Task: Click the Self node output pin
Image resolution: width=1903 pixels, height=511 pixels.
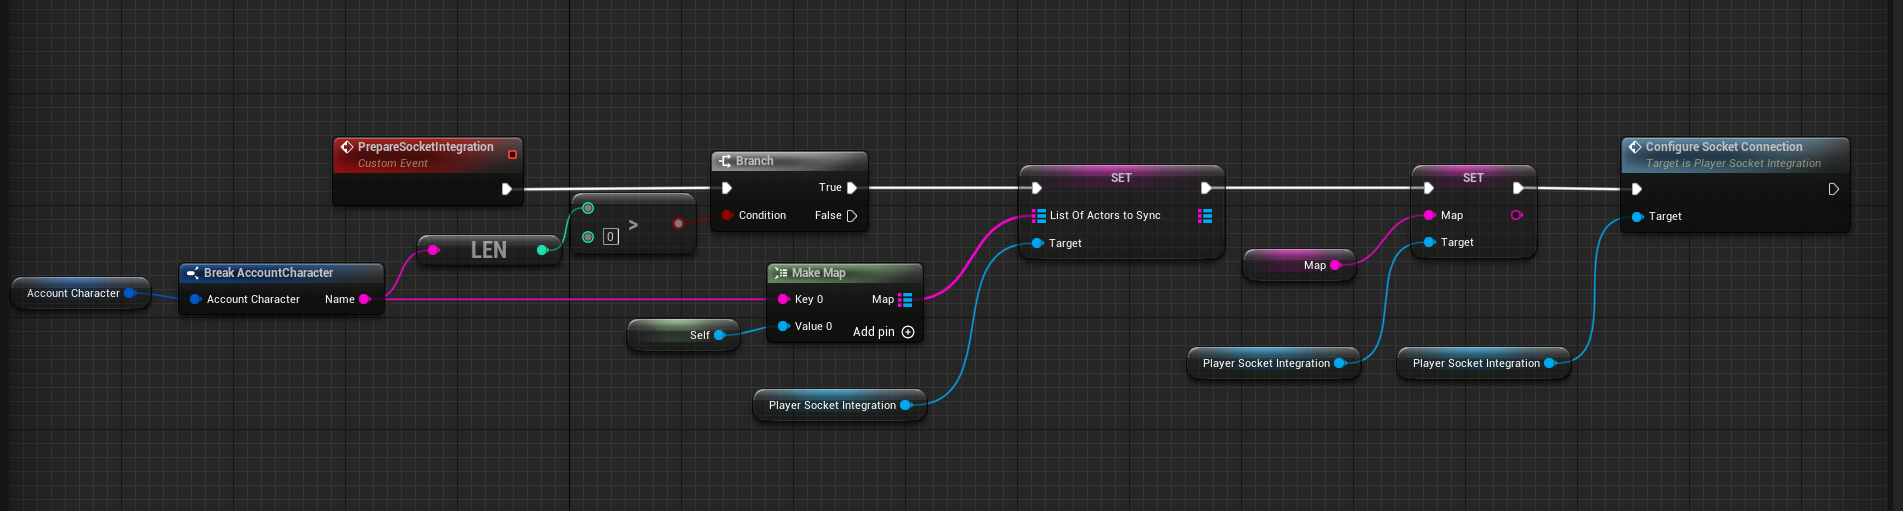Action: pyautogui.click(x=719, y=335)
